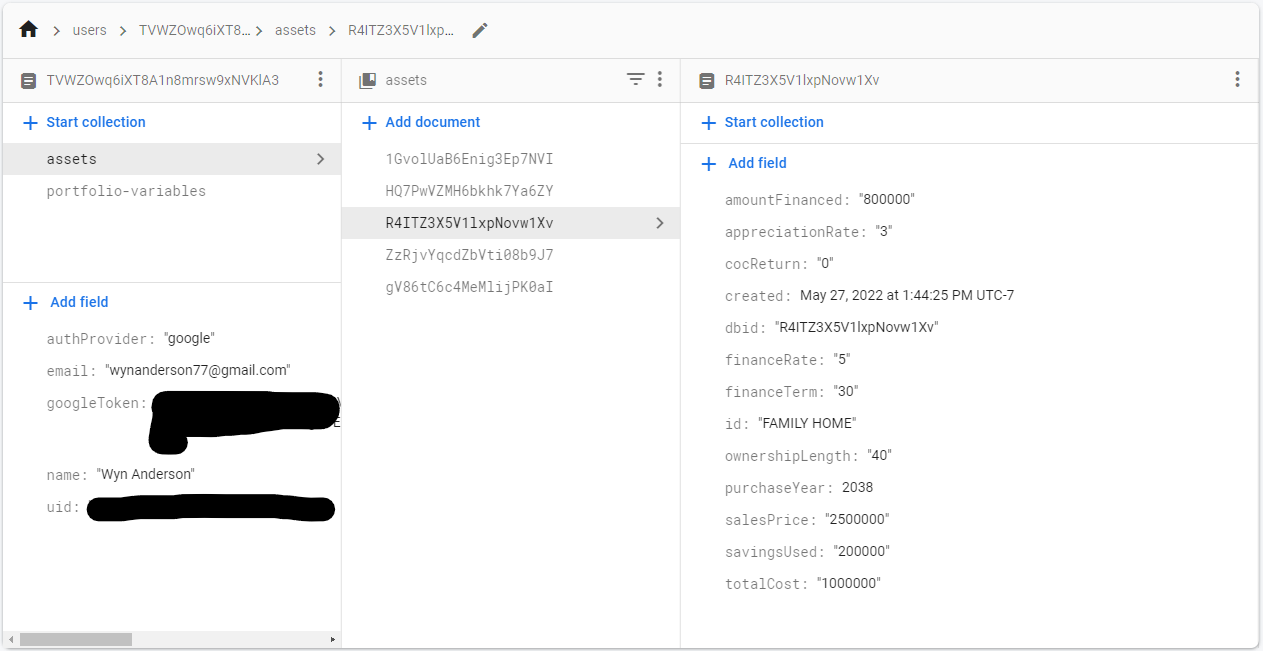Click plus icon for Start collection in left panel
The image size is (1263, 651).
[x=30, y=122]
